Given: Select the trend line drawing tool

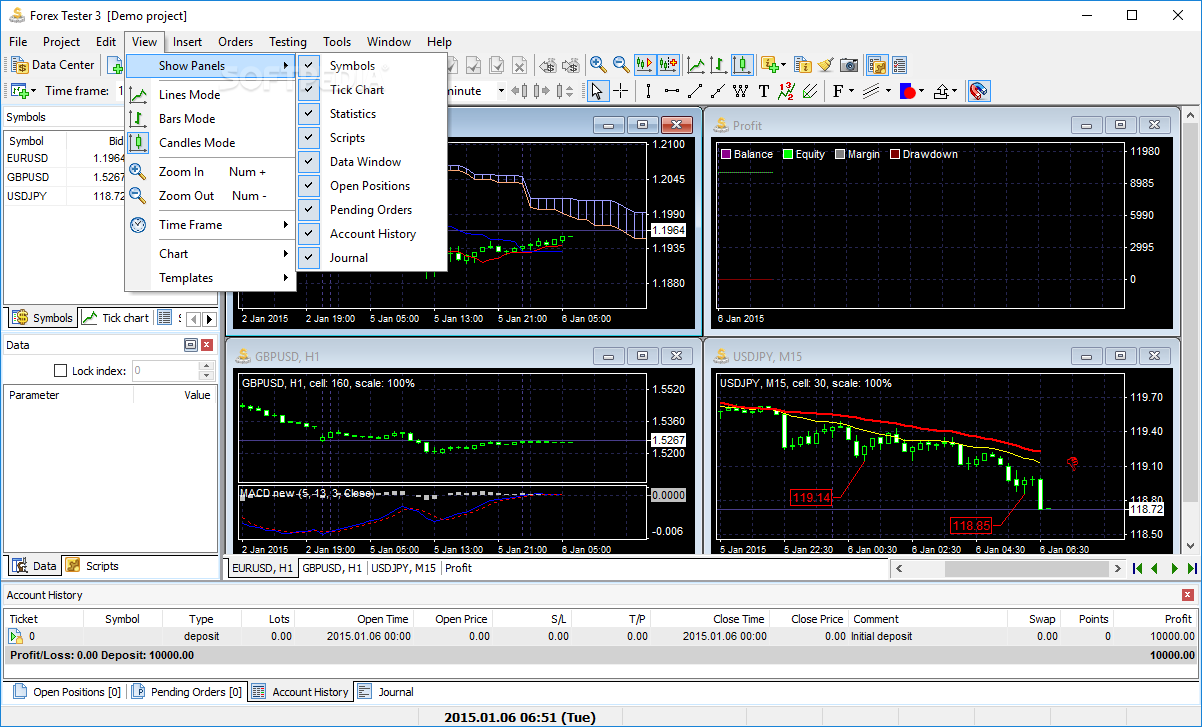Looking at the screenshot, I should coord(694,91).
